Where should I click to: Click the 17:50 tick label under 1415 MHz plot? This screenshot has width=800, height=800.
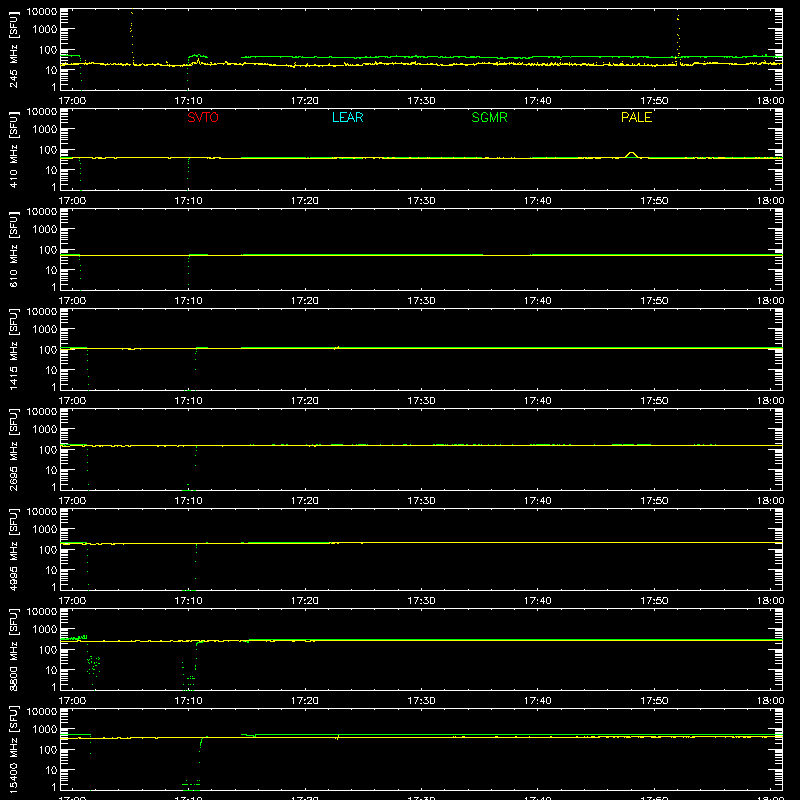[x=654, y=401]
